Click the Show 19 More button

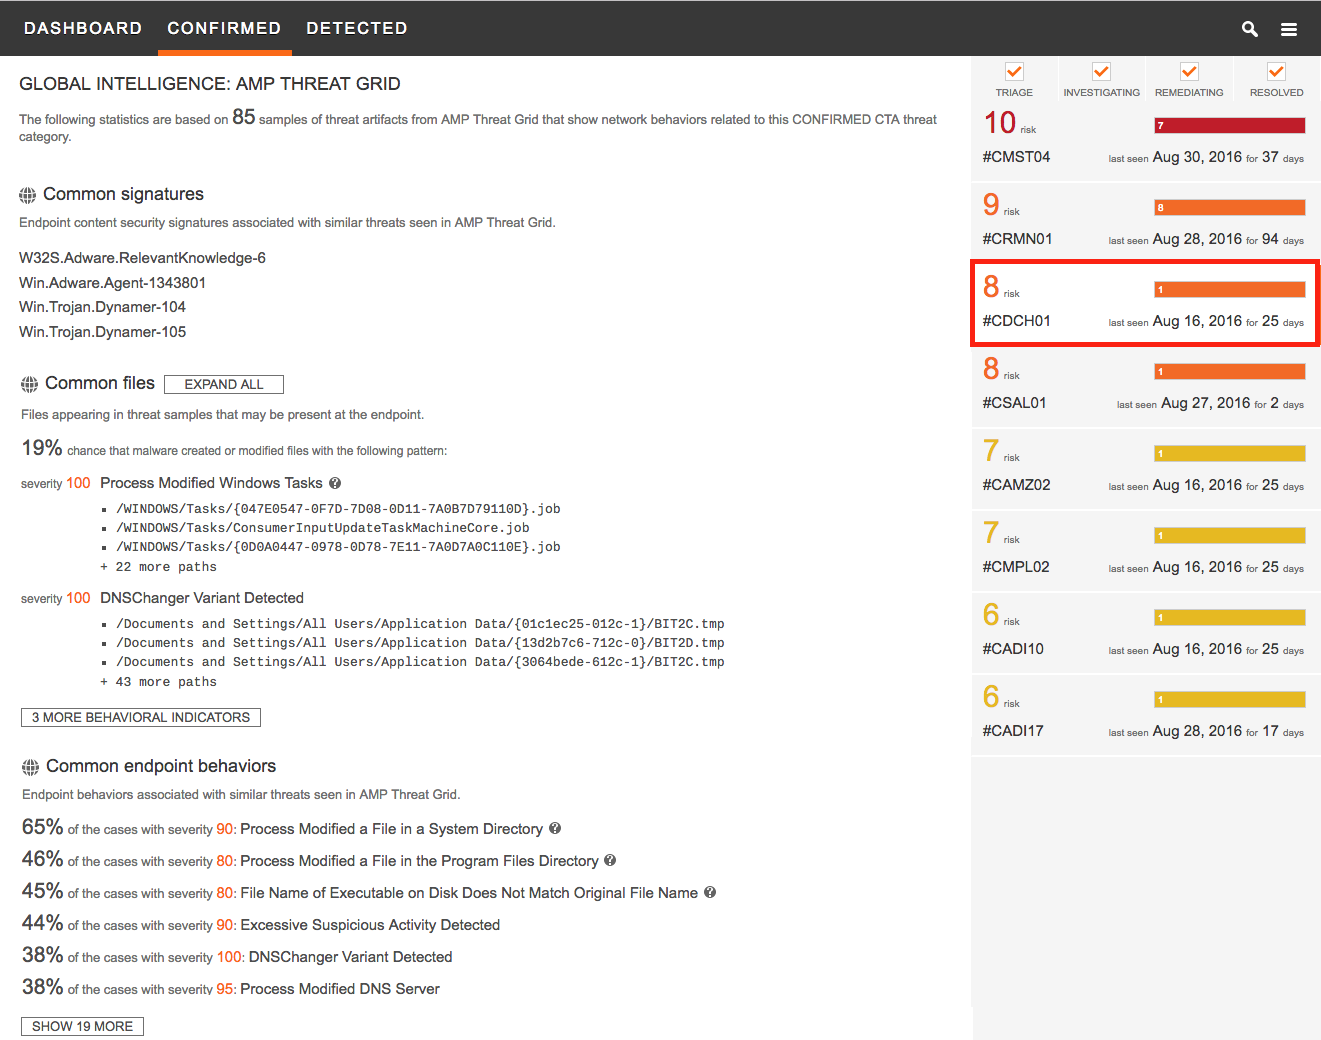tap(82, 1026)
